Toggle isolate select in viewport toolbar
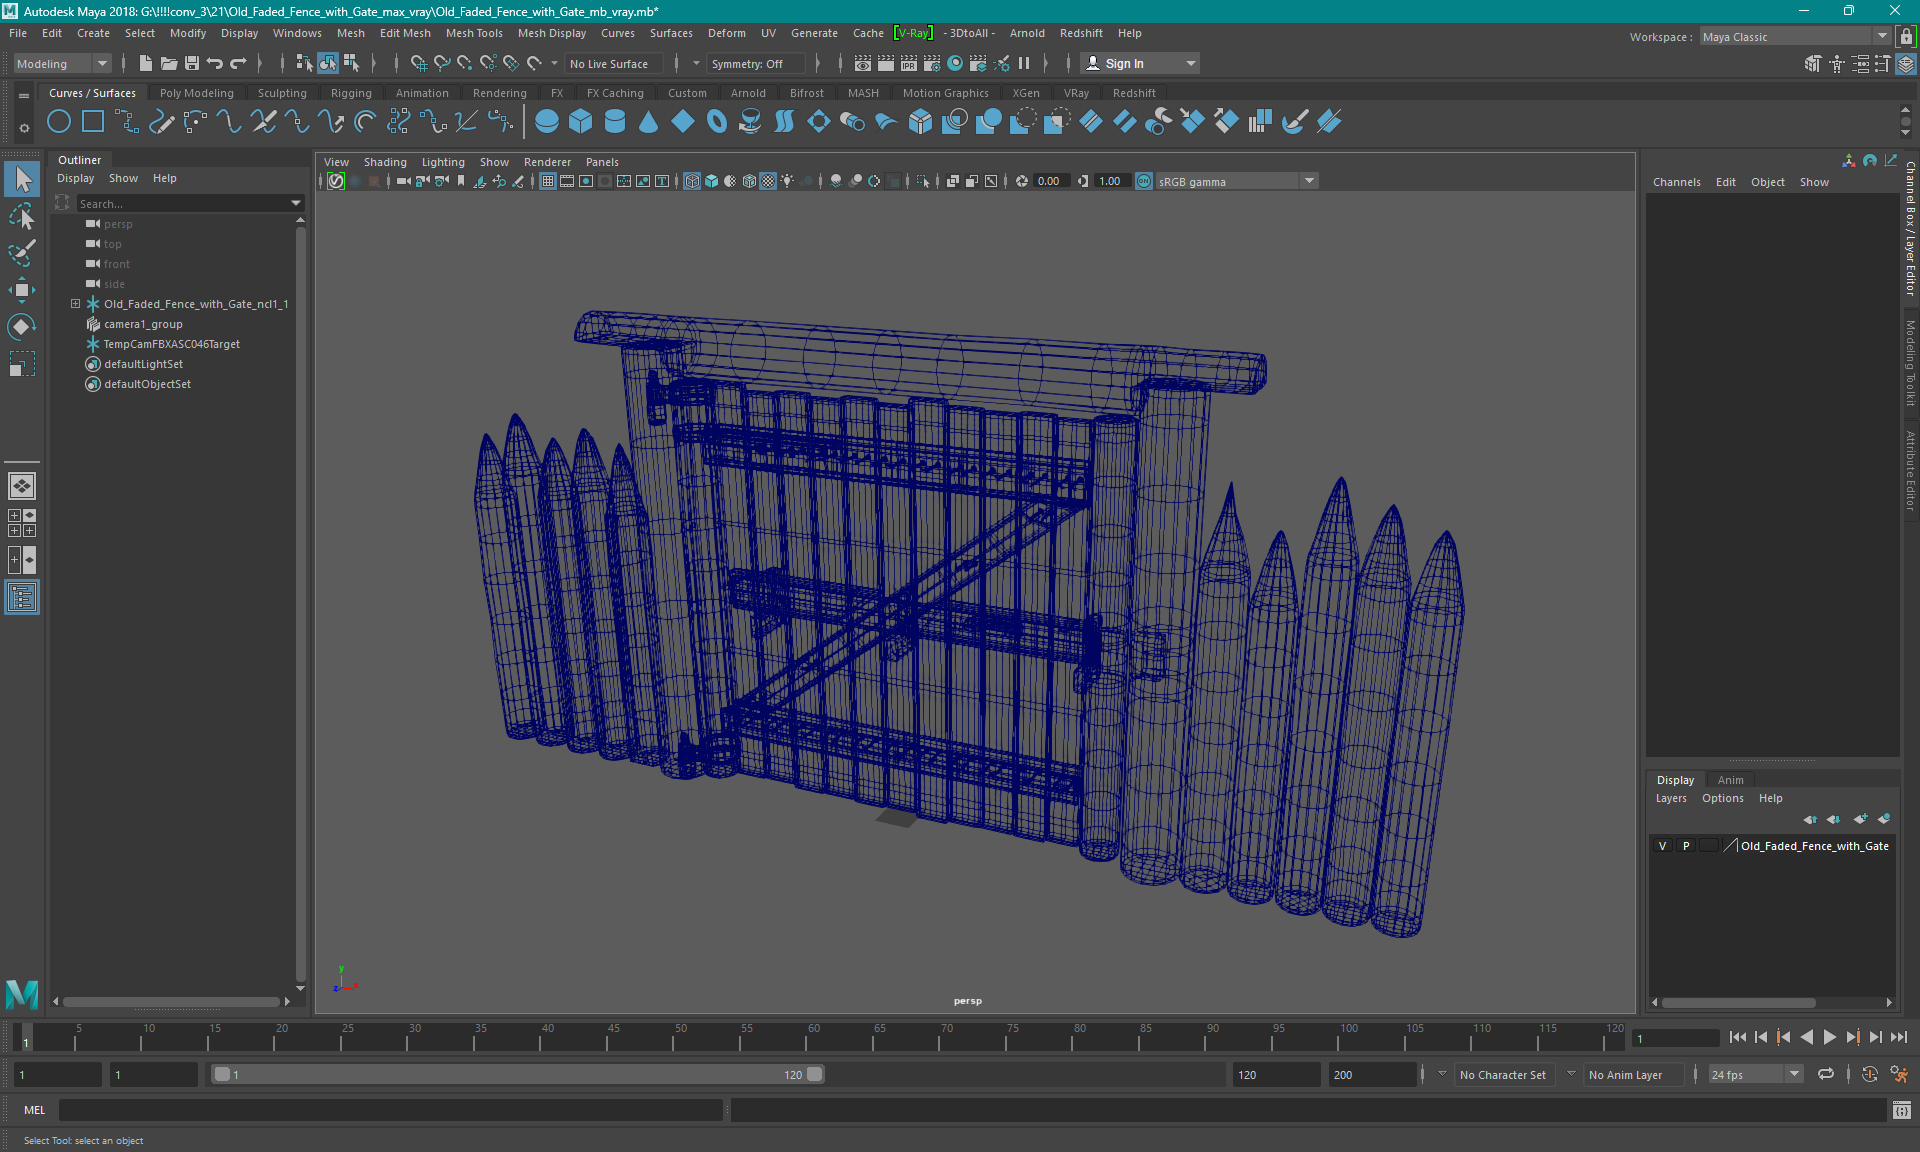Screen dimensions: 1920x1152 (922, 181)
